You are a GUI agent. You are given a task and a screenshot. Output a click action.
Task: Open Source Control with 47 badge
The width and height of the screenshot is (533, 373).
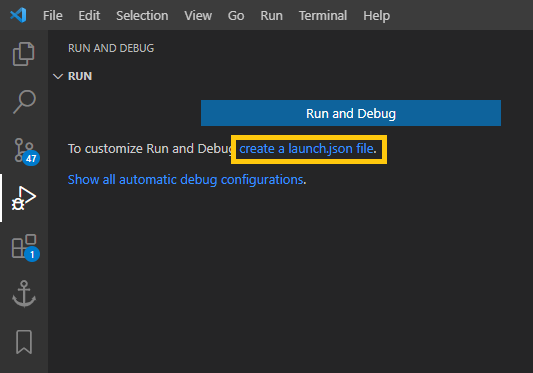pyautogui.click(x=26, y=151)
